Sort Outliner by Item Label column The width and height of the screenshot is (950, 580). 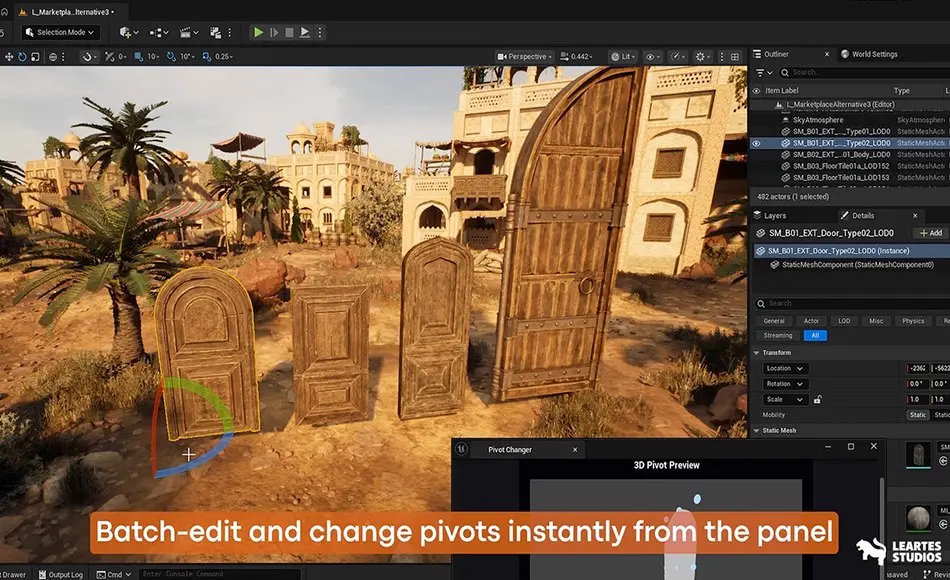782,90
